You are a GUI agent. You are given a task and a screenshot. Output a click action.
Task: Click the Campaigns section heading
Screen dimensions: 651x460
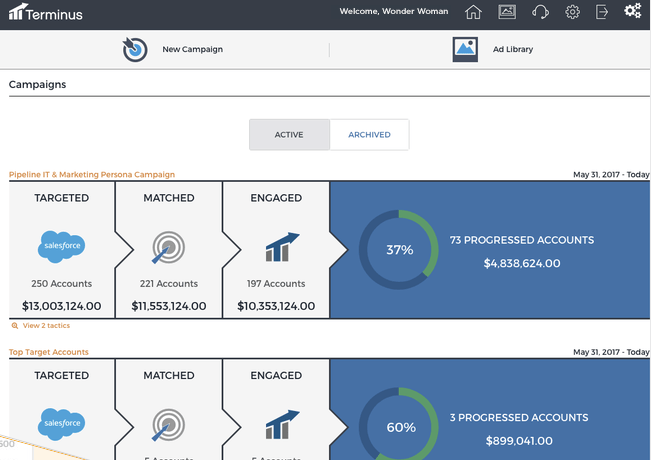(x=37, y=84)
